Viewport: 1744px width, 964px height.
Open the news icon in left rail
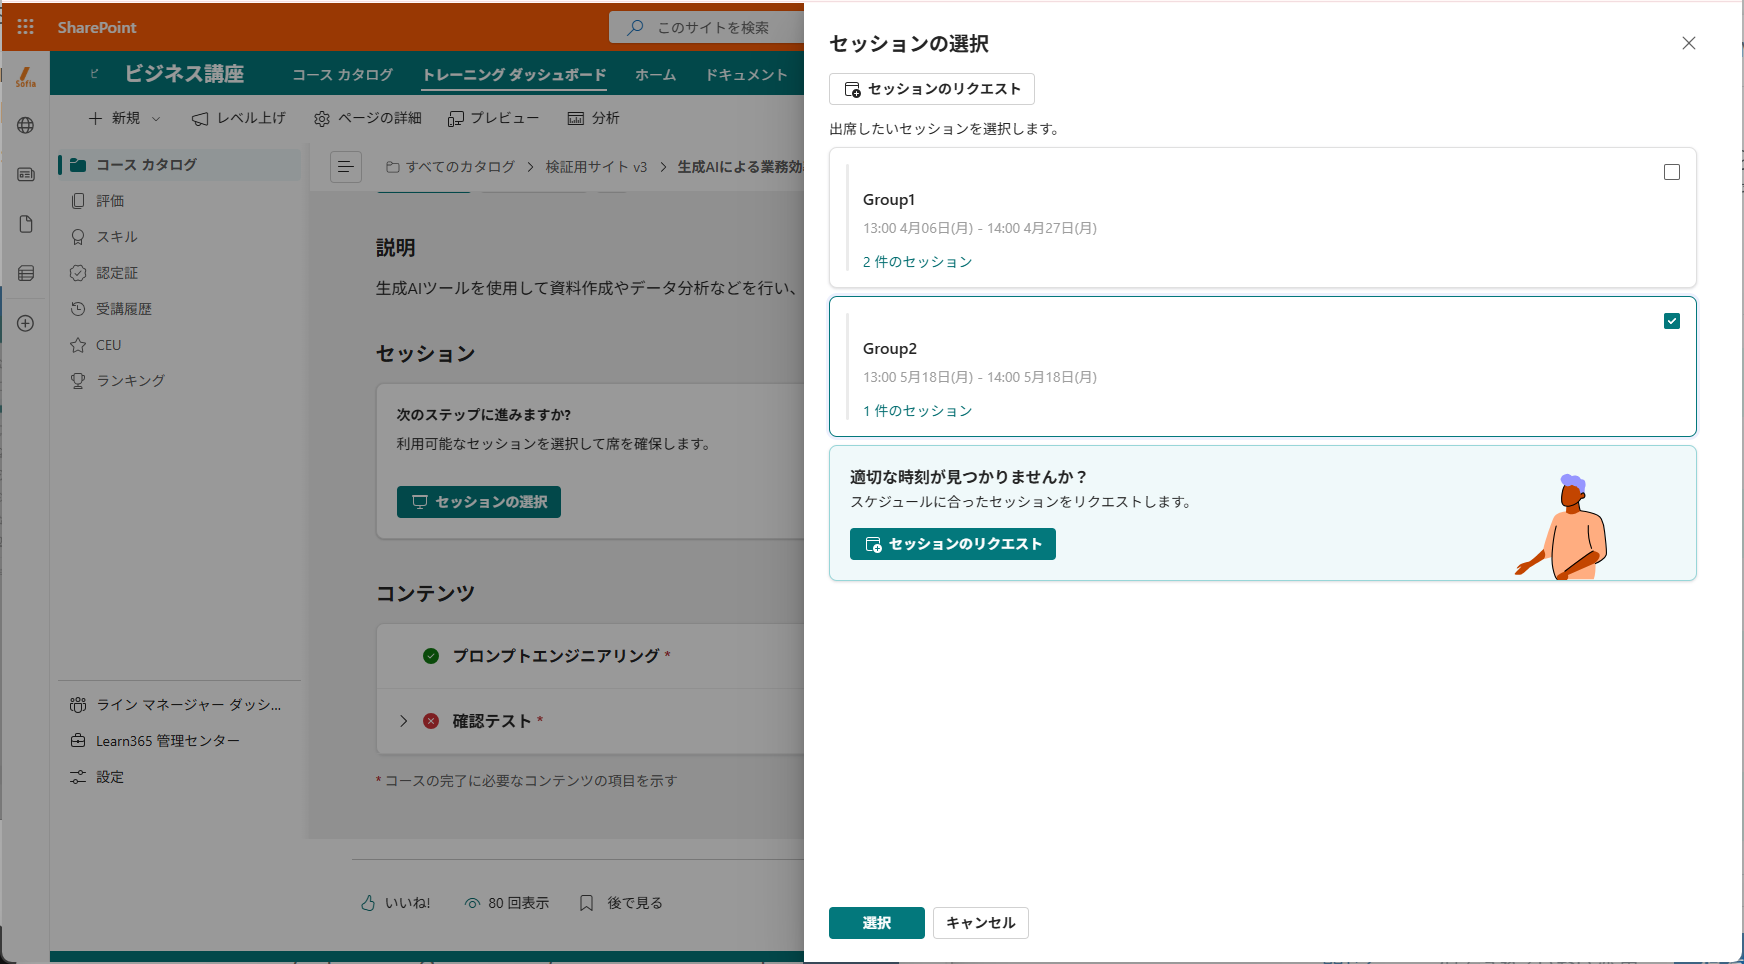26,174
